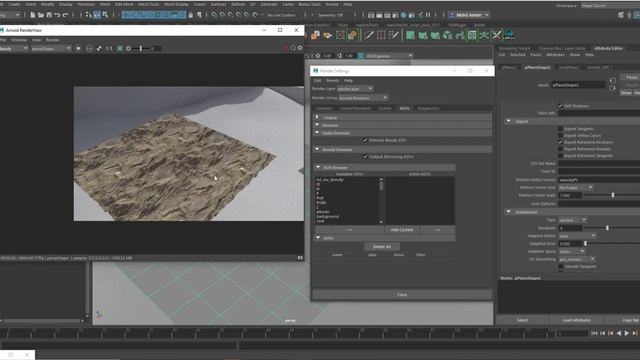
Task: Toggle the Denoise Beauty AOV checkbox
Action: (x=365, y=140)
